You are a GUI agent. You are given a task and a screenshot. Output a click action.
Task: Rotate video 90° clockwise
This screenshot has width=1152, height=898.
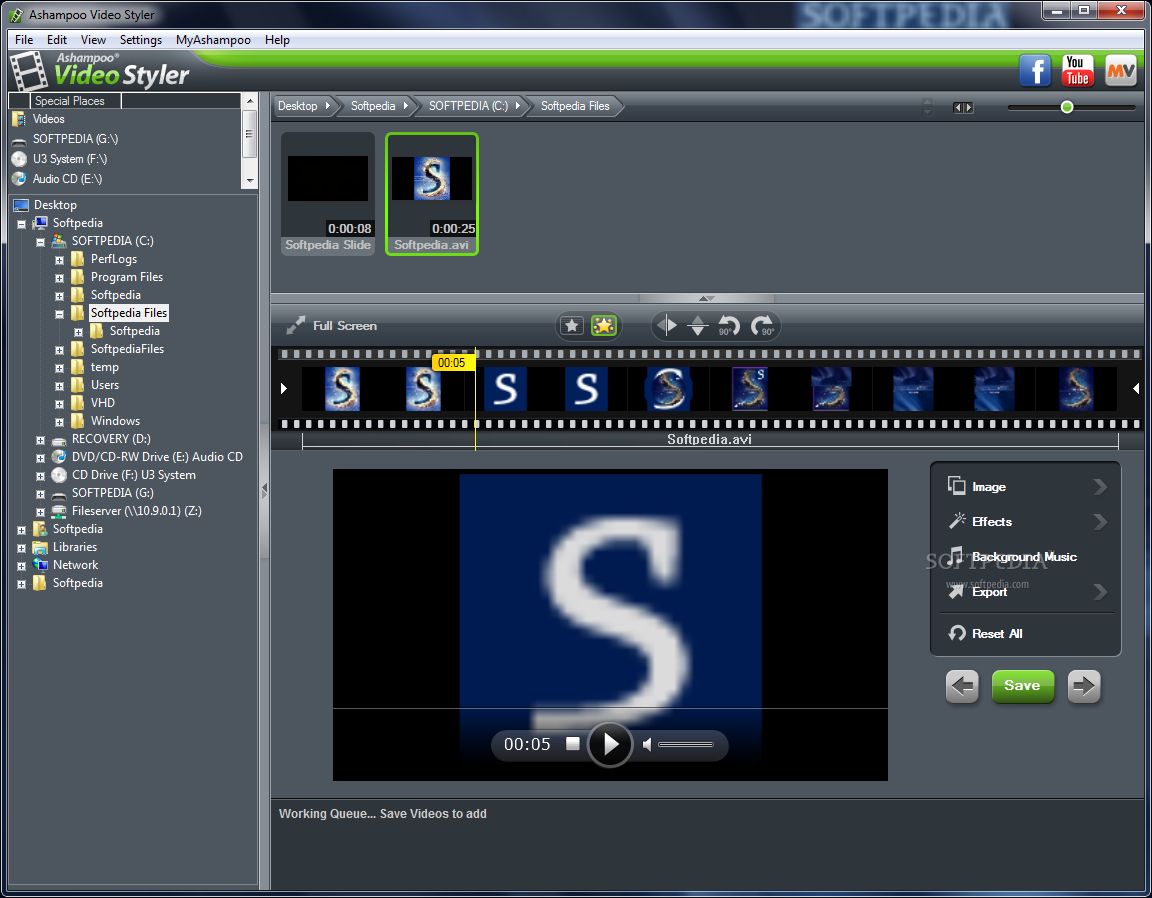762,326
